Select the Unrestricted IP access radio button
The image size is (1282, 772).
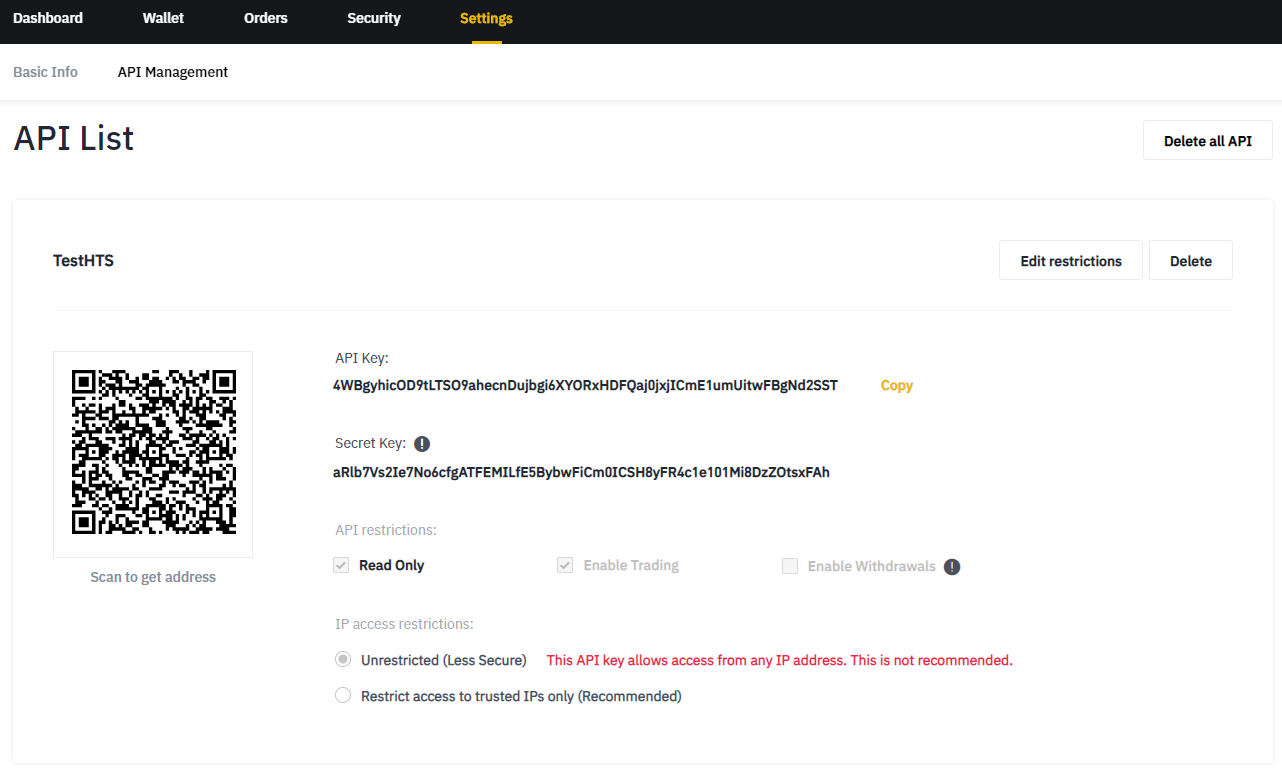pos(343,659)
